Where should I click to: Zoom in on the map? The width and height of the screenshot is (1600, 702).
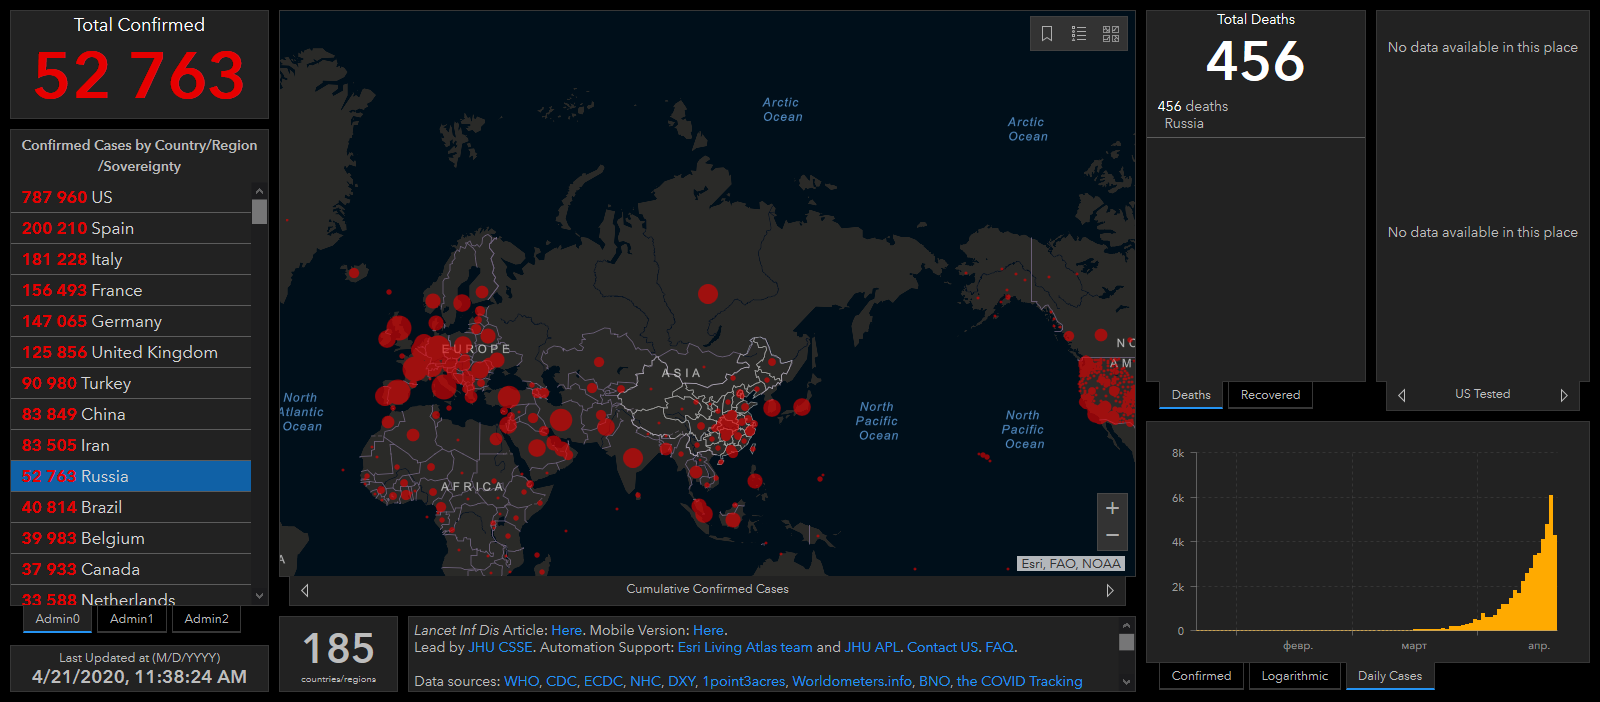coord(1112,508)
